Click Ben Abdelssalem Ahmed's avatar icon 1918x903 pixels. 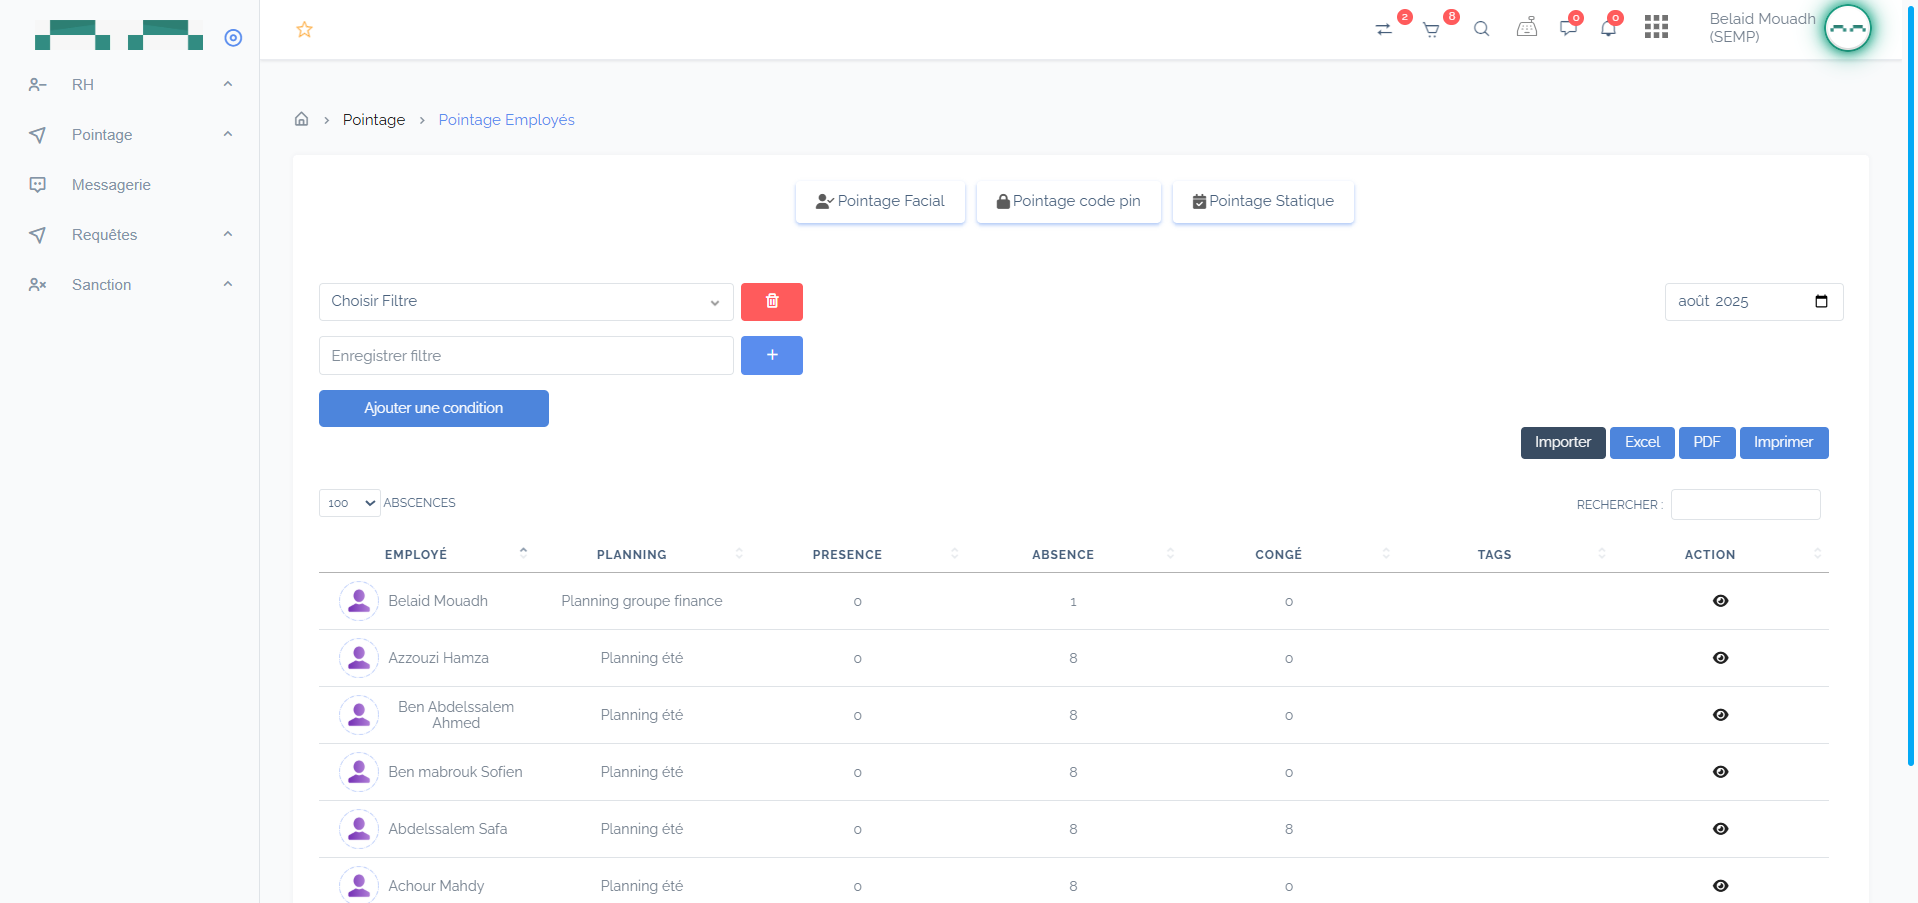tap(359, 715)
